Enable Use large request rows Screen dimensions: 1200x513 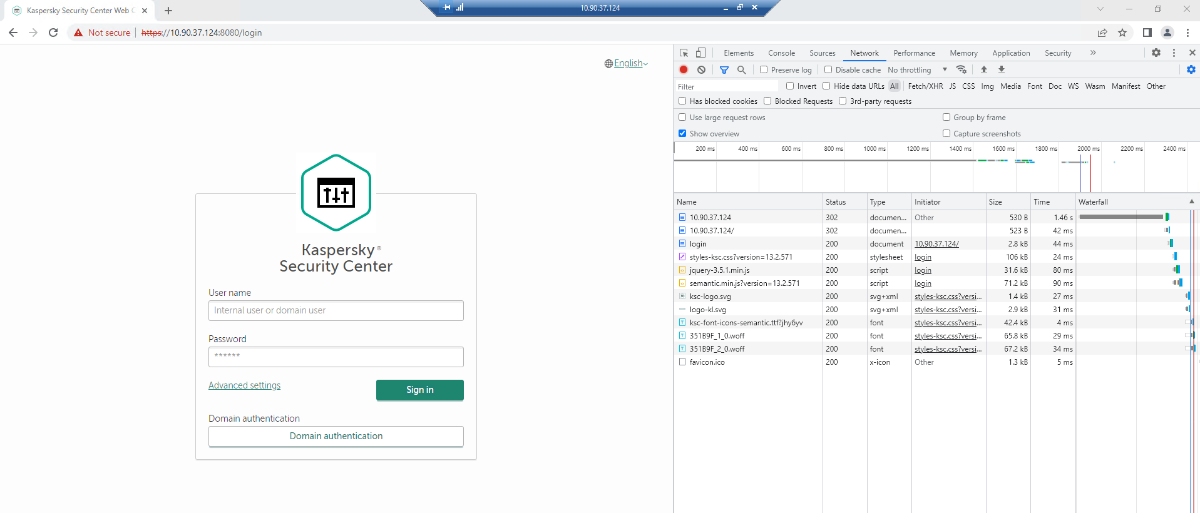(682, 117)
